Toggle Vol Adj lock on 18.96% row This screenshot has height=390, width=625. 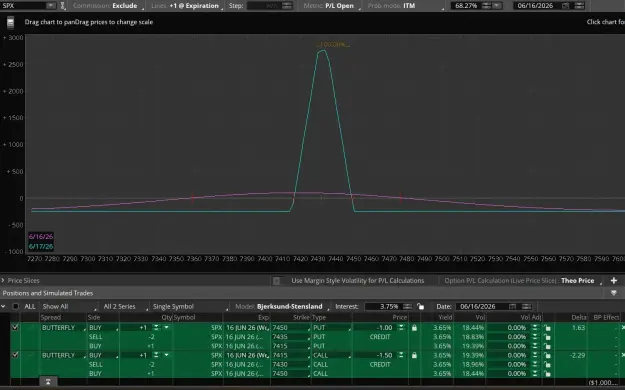548,364
